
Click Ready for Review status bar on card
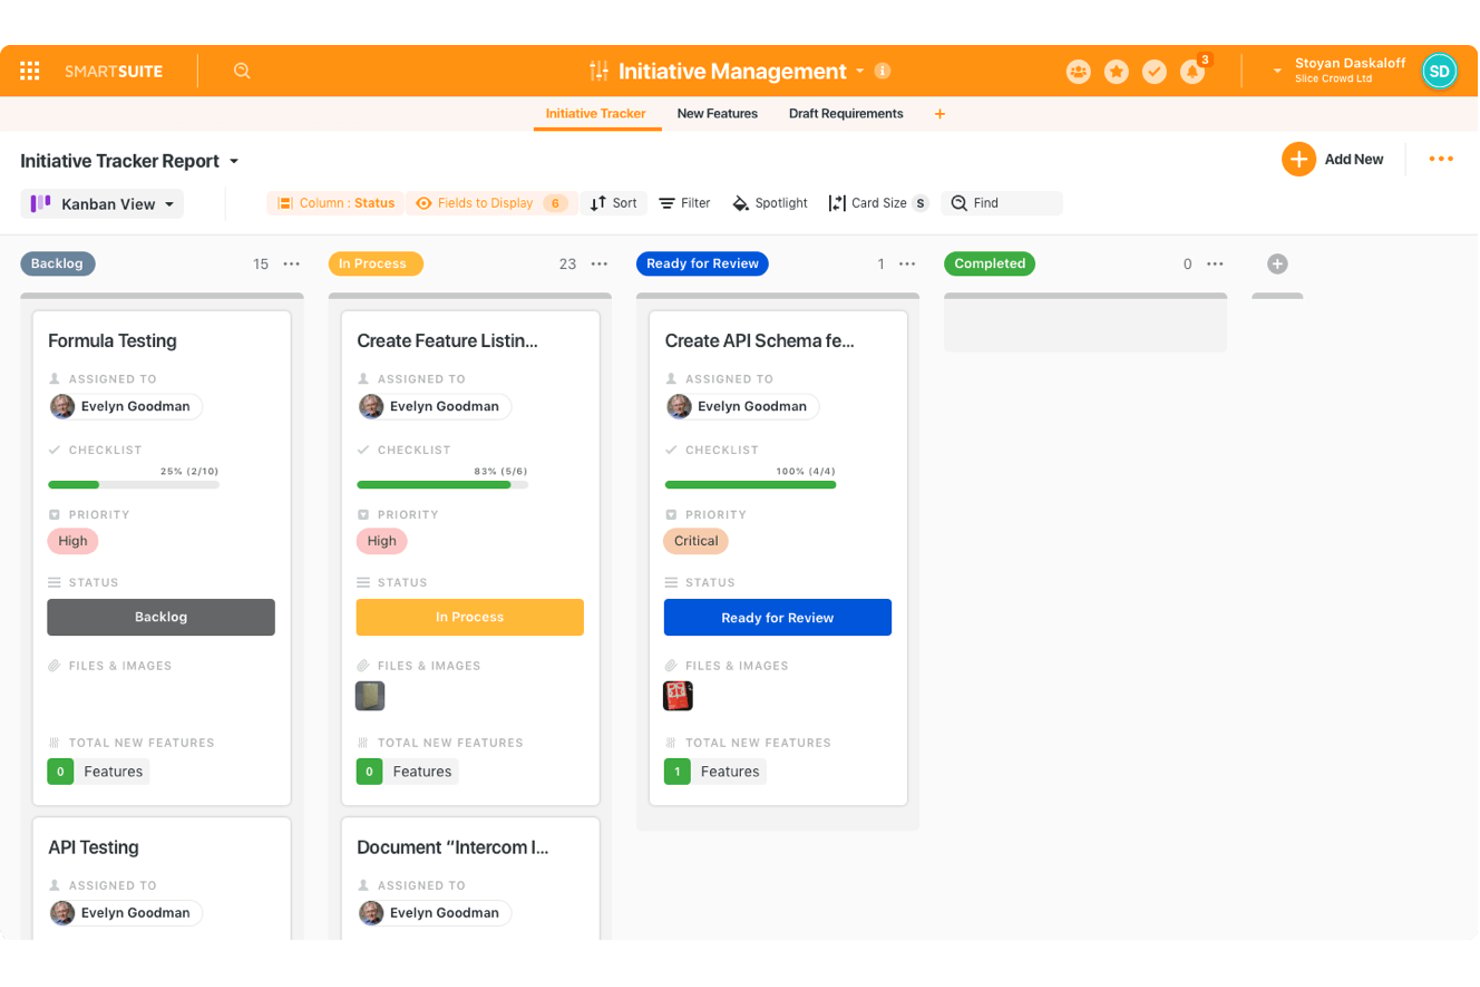click(778, 617)
